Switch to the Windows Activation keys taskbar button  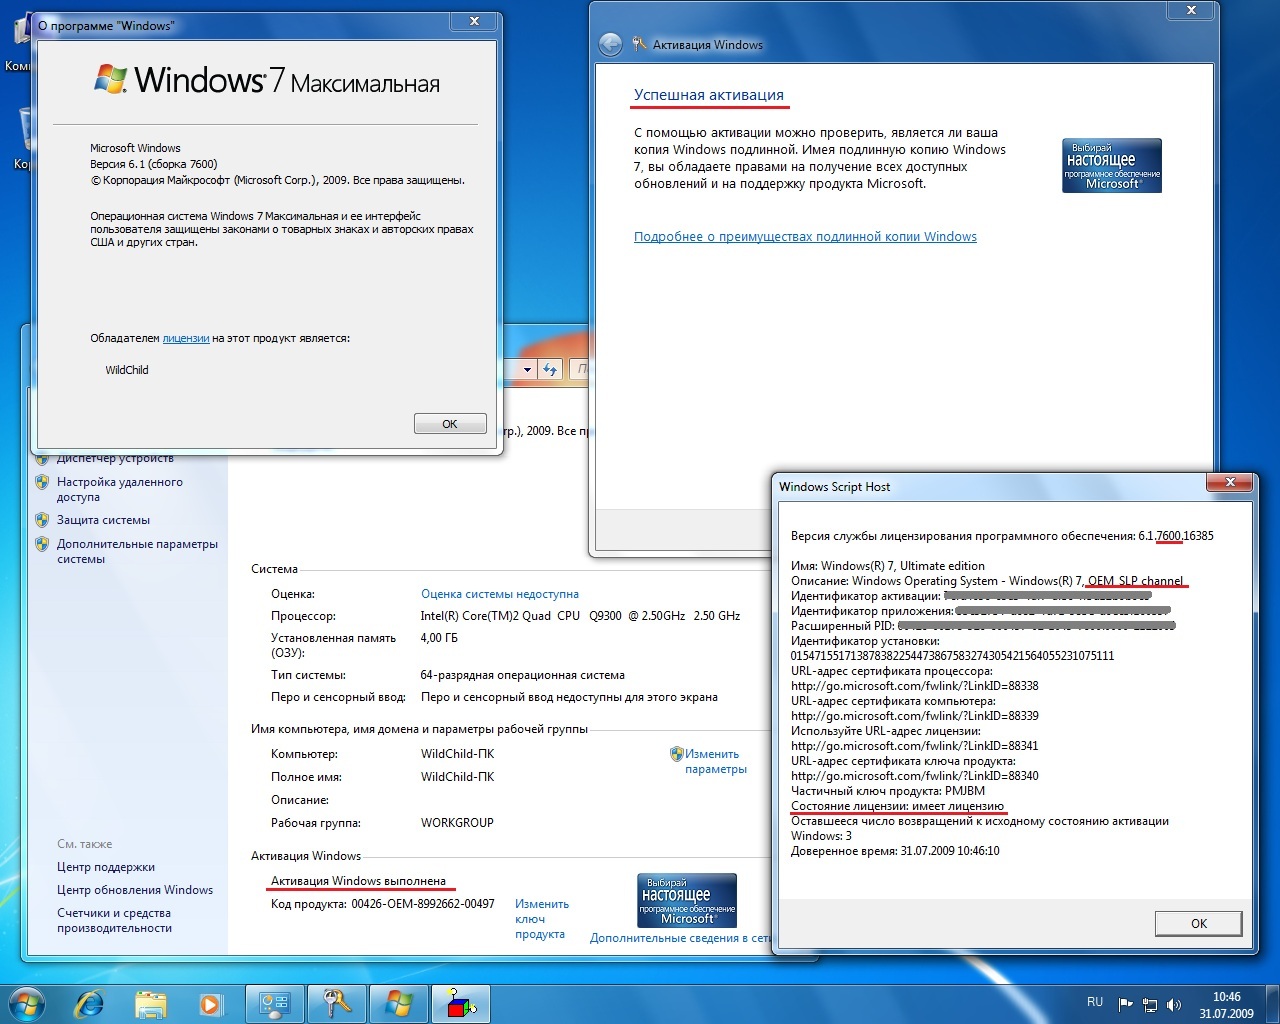(336, 1003)
